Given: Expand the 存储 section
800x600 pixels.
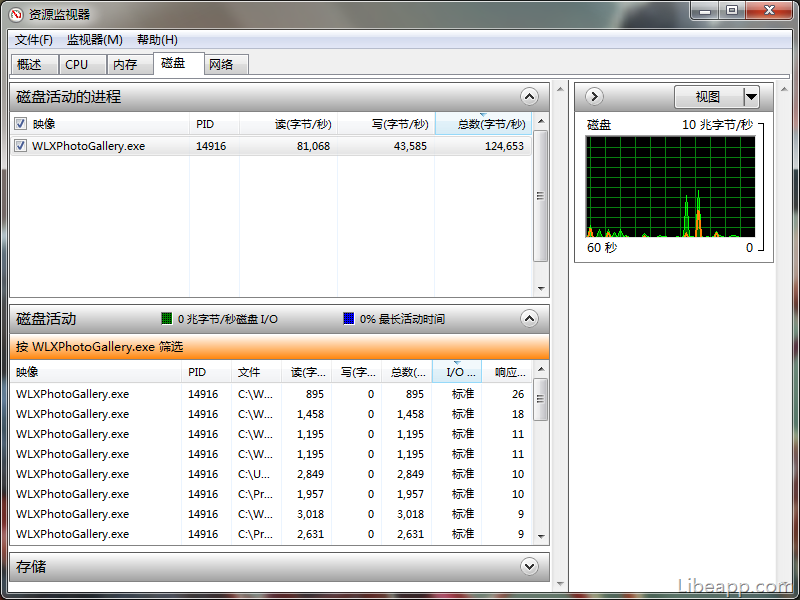Looking at the screenshot, I should 529,566.
